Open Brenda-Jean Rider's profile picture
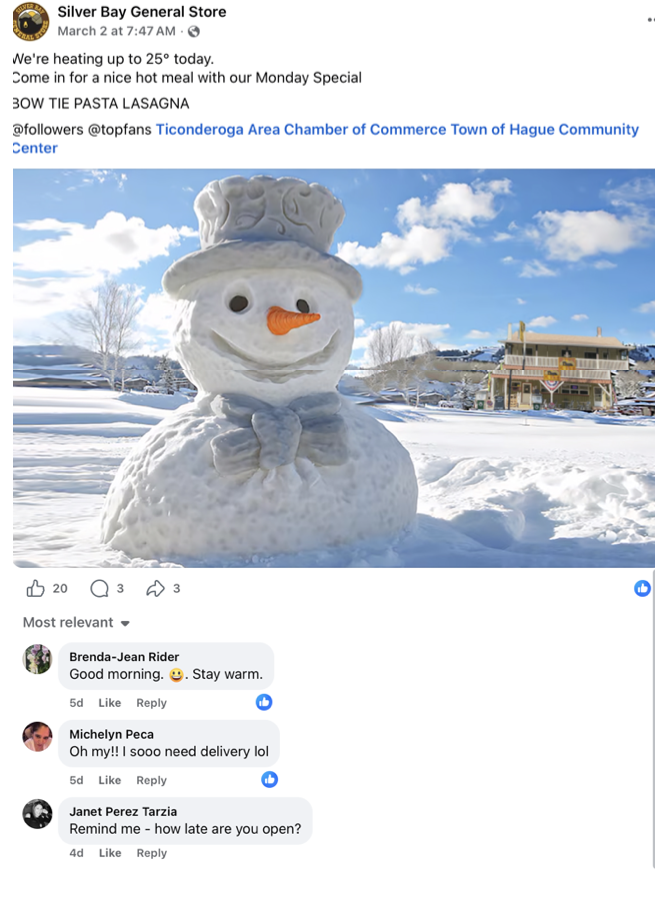This screenshot has height=922, width=668. pos(37,659)
